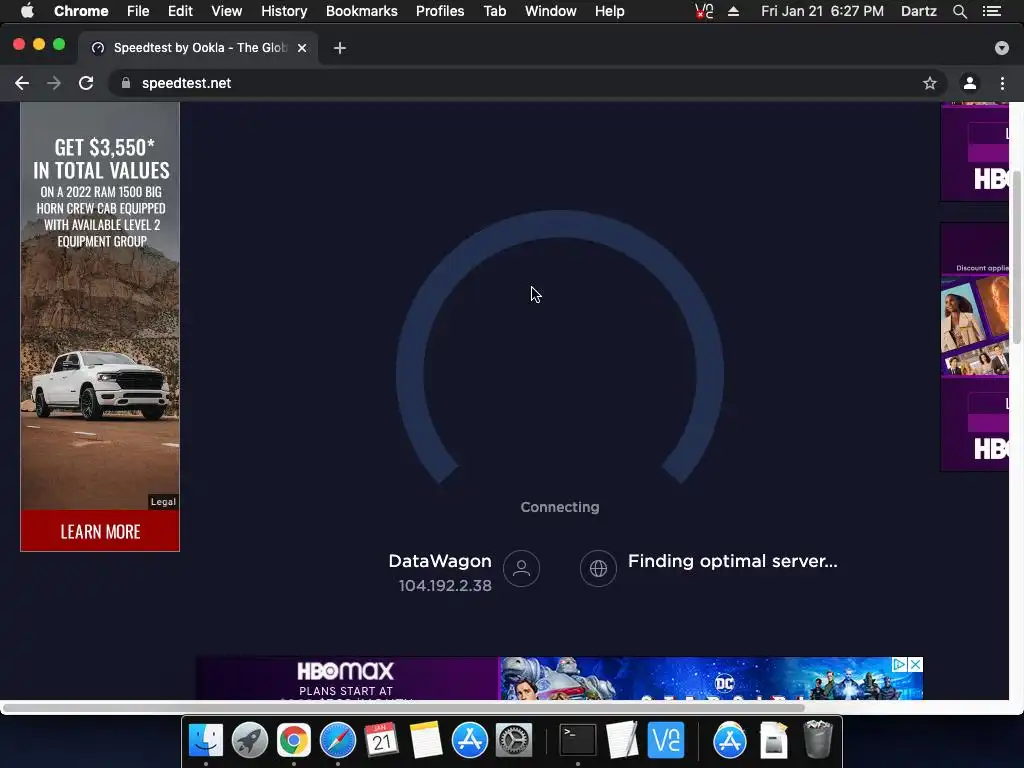Click the VNC status icon in menu bar
Image resolution: width=1024 pixels, height=768 pixels.
pos(704,11)
